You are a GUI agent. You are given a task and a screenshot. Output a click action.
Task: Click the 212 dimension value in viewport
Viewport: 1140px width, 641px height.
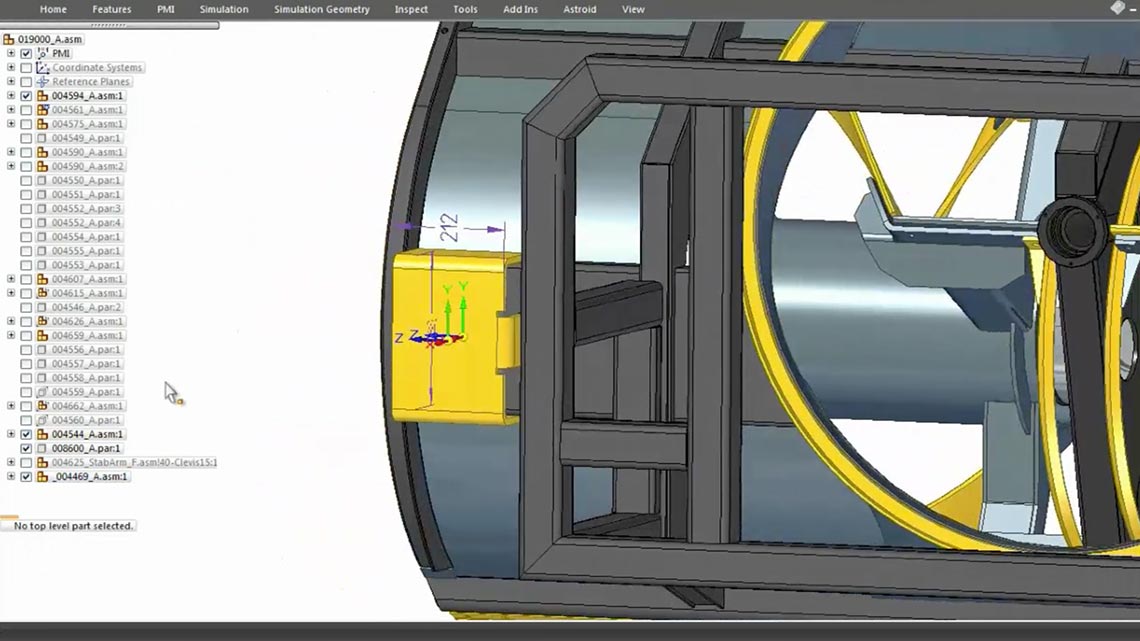coord(449,225)
